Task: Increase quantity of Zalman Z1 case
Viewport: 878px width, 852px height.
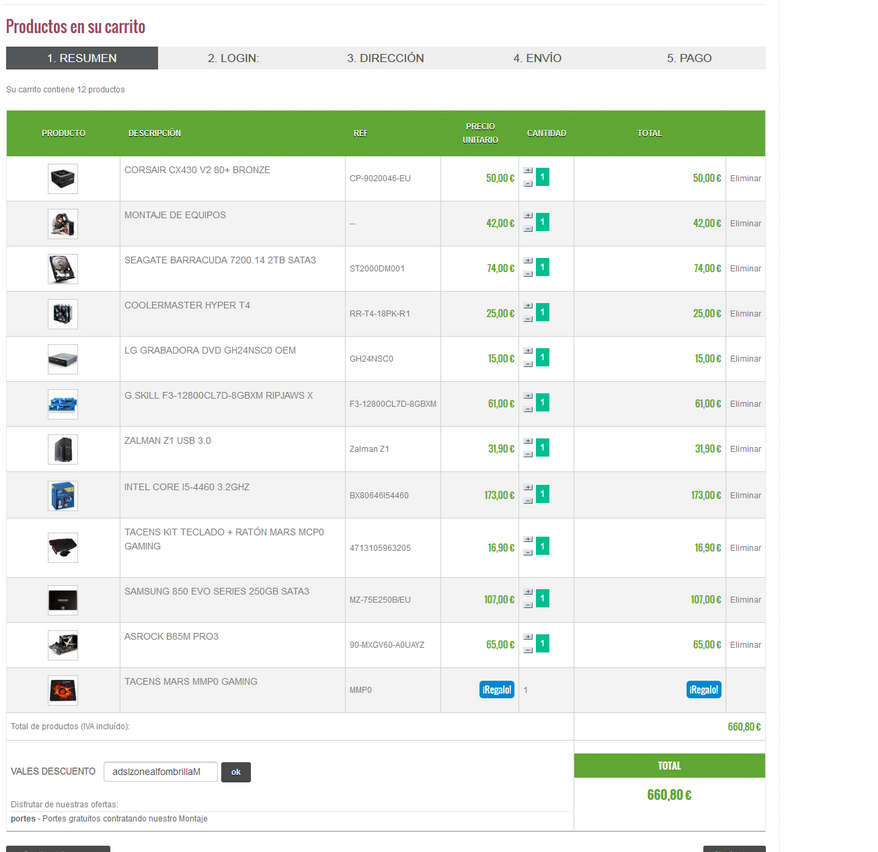Action: [x=528, y=442]
